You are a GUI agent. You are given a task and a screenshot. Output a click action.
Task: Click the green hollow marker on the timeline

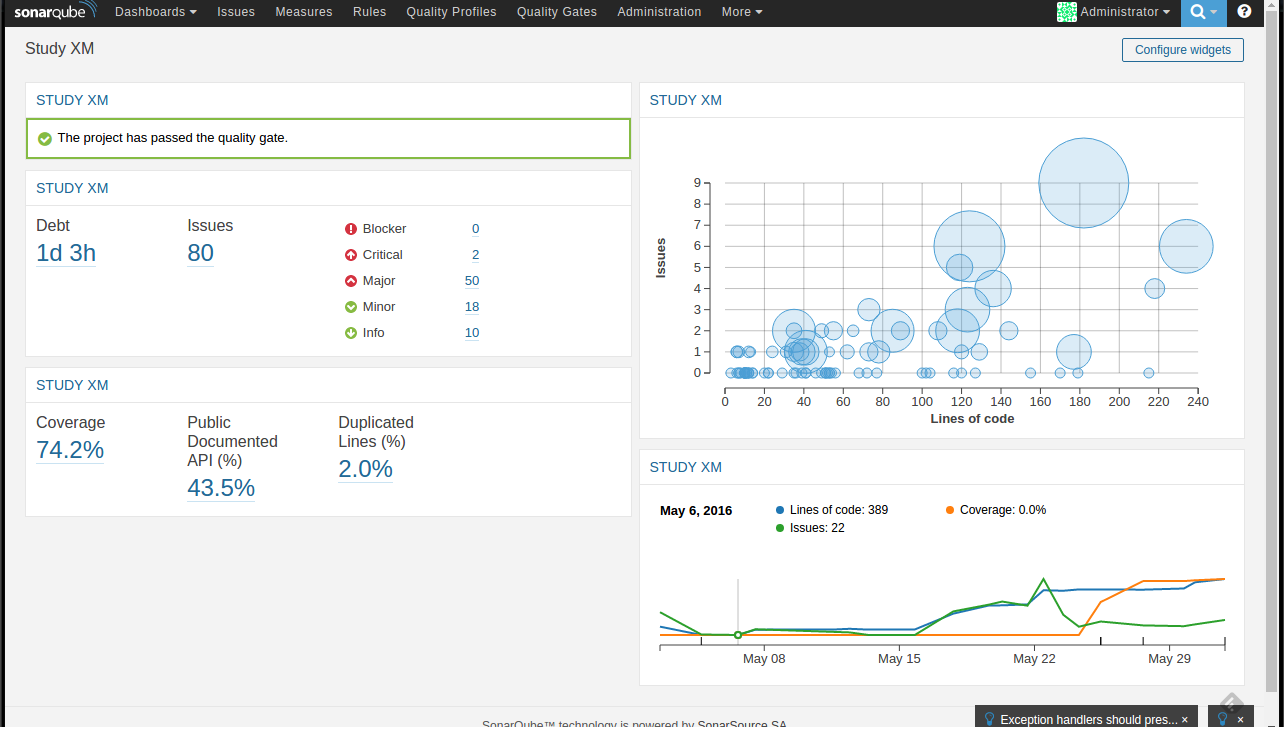pyautogui.click(x=738, y=635)
